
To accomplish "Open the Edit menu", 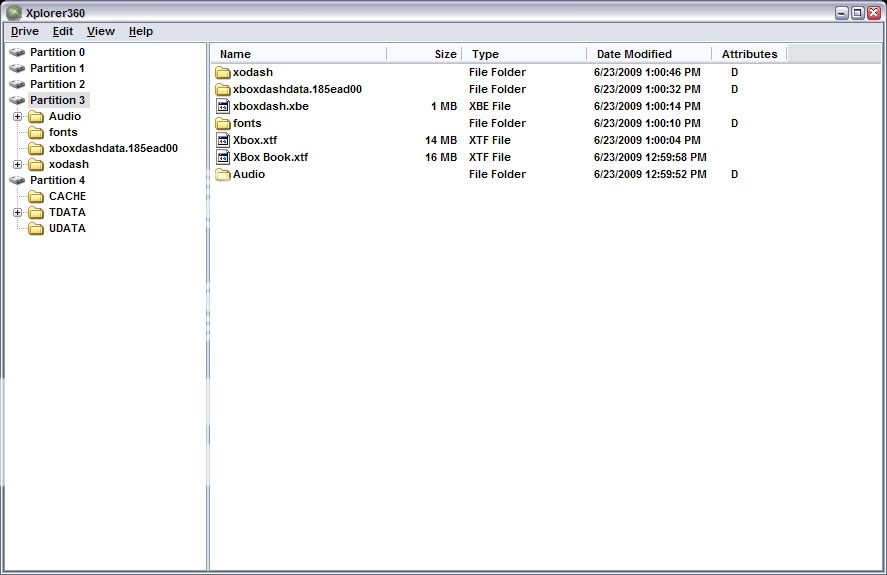I will (63, 31).
